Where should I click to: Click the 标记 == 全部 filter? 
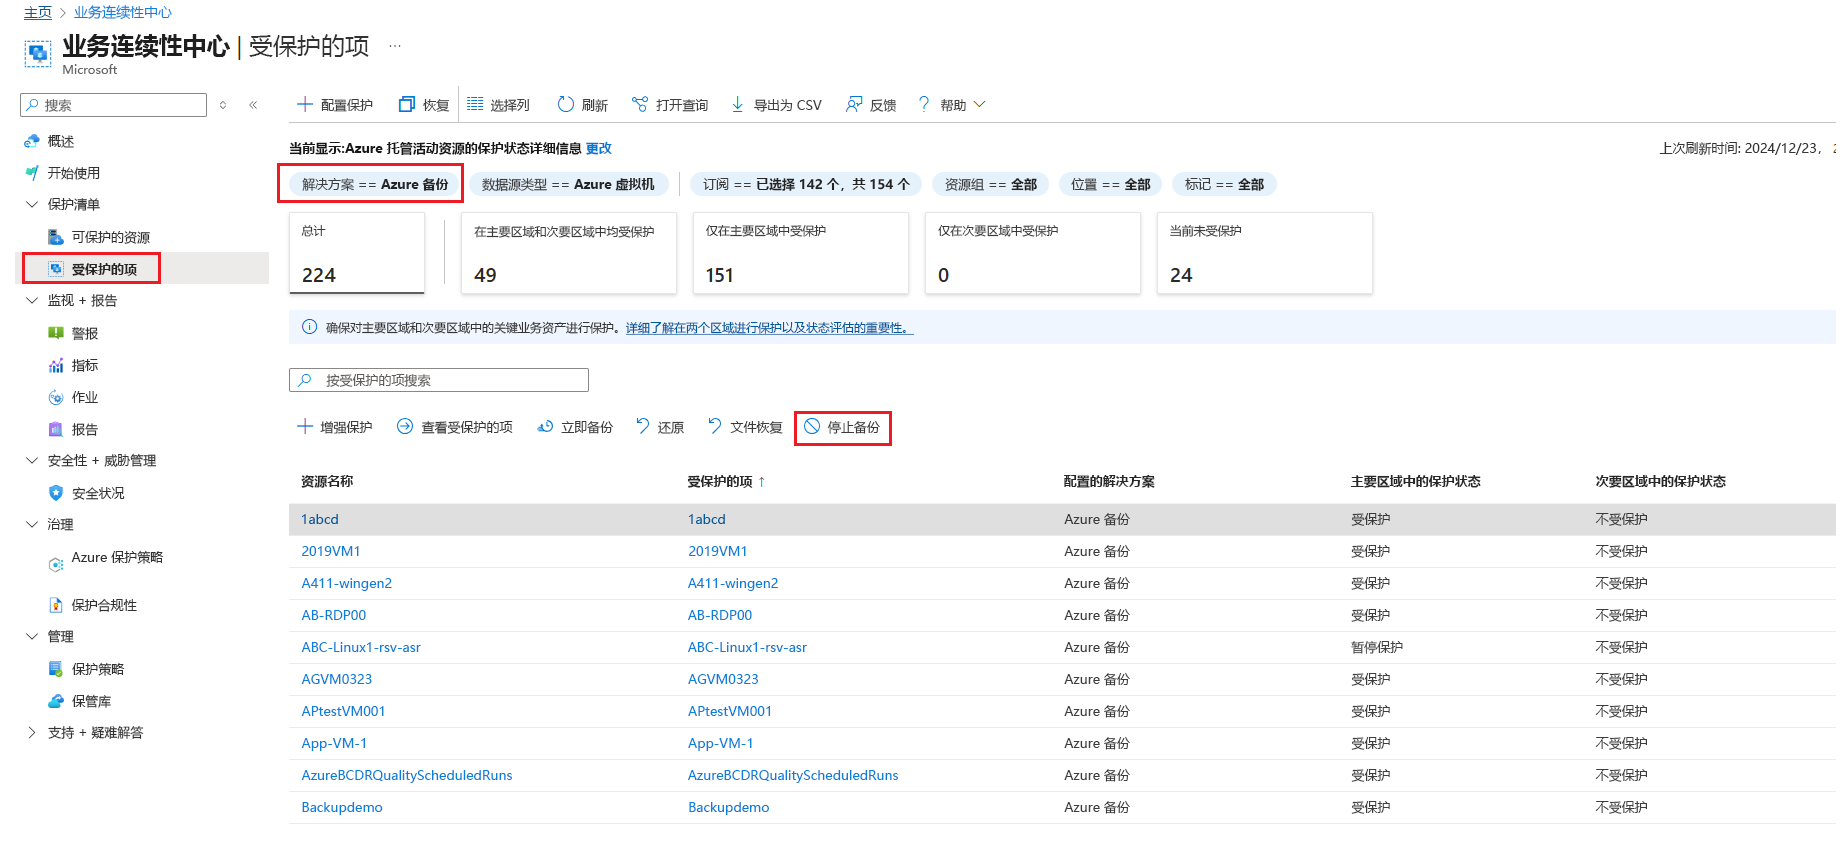[x=1224, y=184]
